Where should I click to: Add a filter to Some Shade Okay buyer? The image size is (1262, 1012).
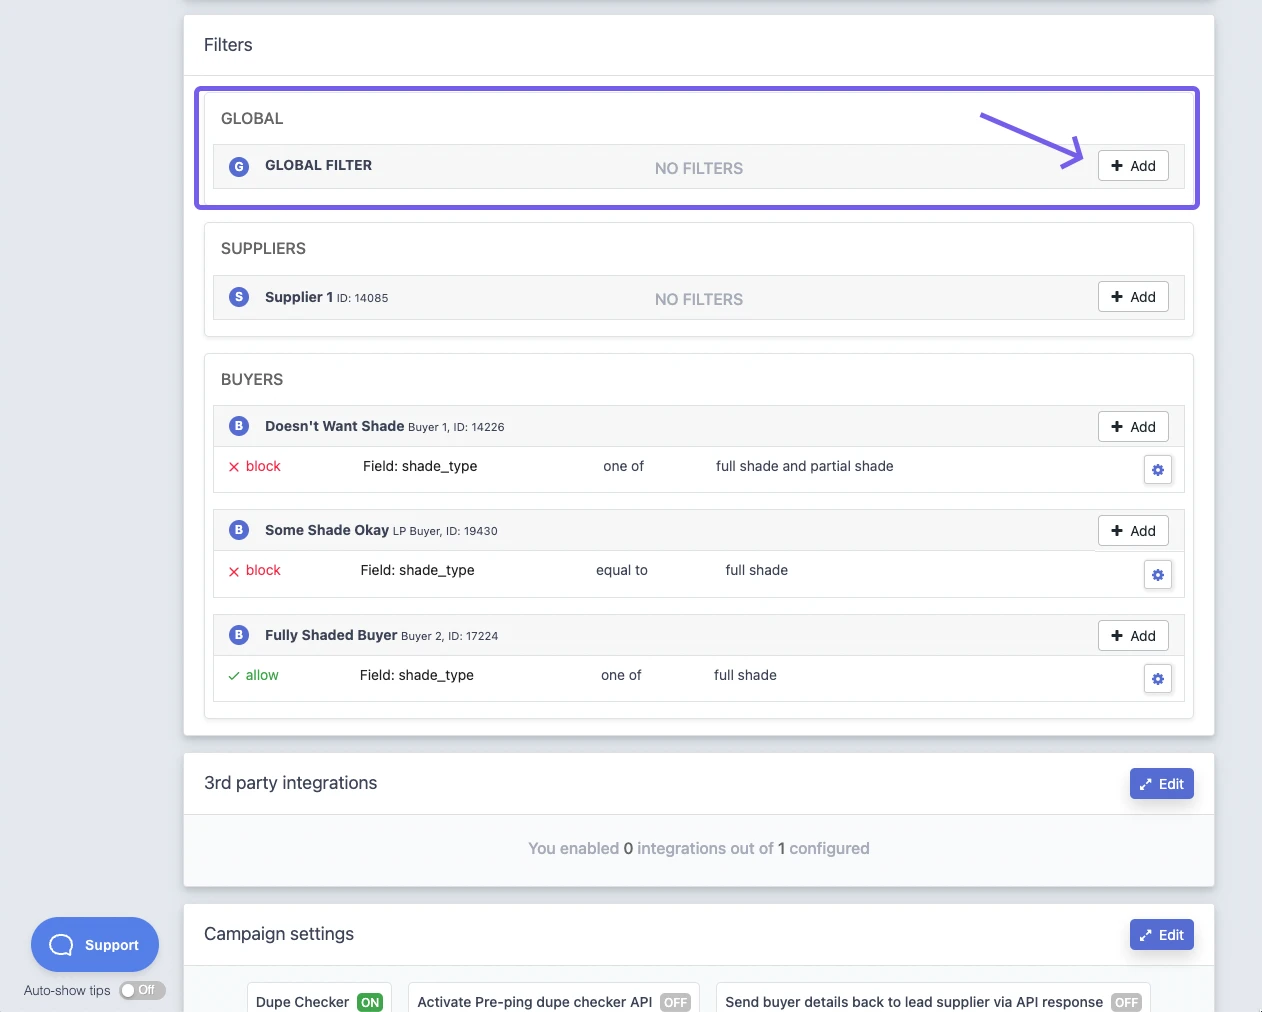click(1133, 530)
